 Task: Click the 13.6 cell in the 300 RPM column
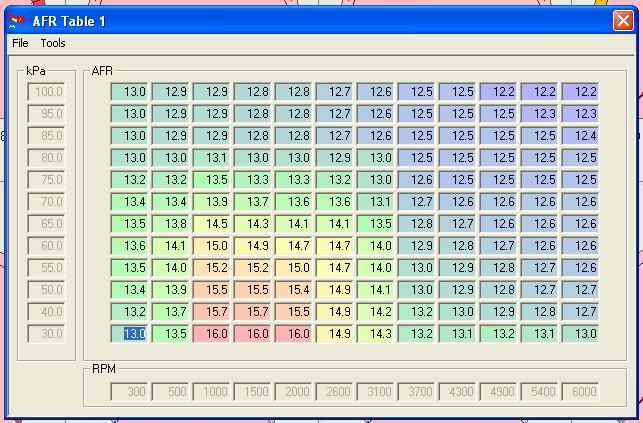(129, 246)
